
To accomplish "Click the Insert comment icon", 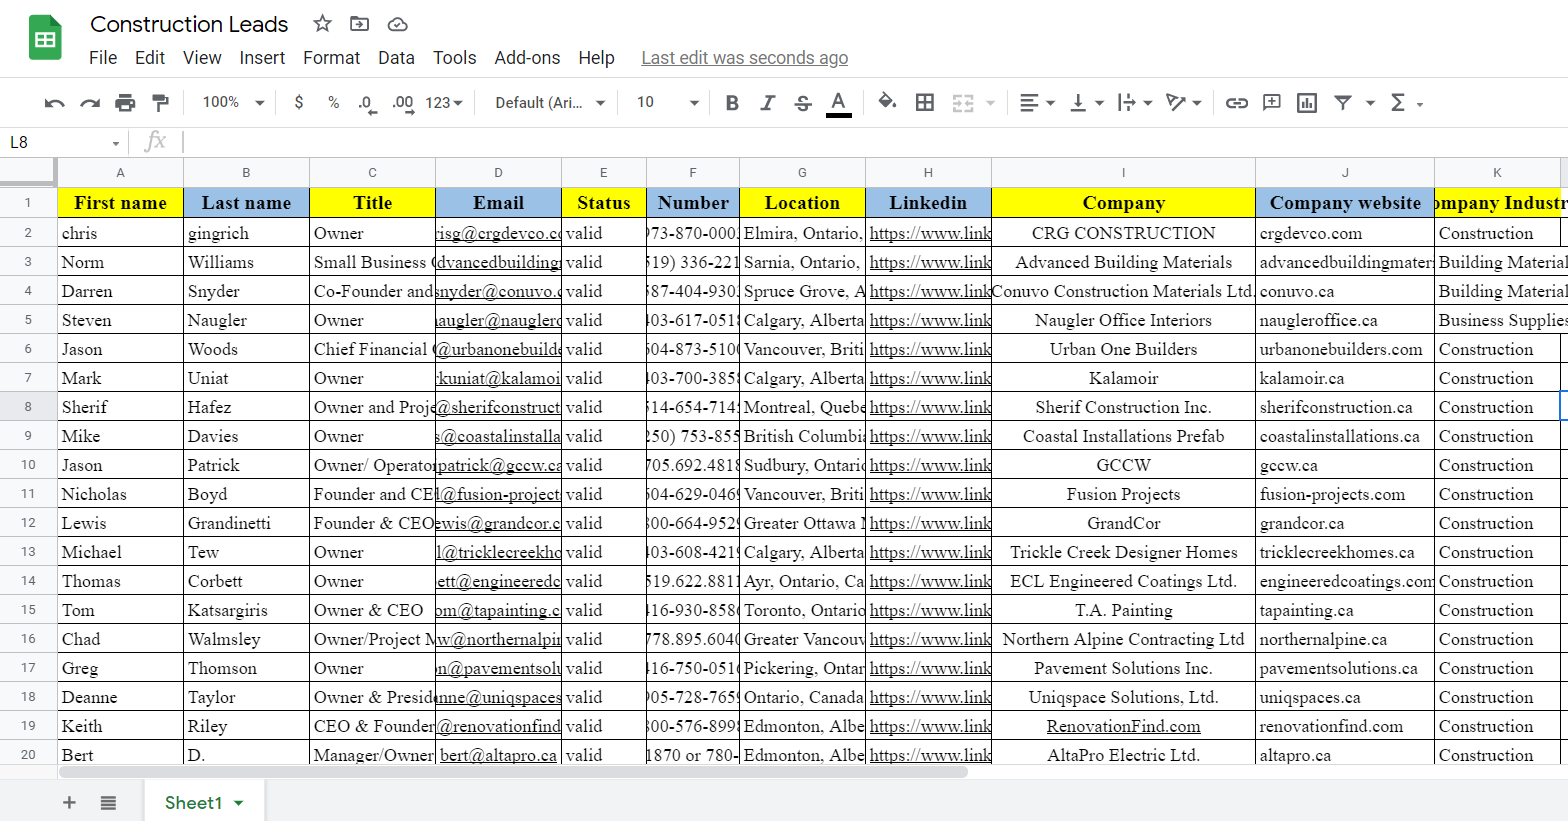I will tap(1272, 102).
